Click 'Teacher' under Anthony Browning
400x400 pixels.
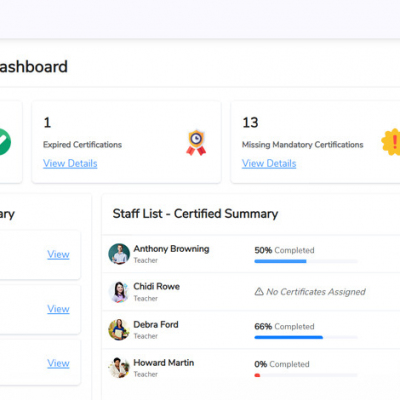pyautogui.click(x=146, y=260)
